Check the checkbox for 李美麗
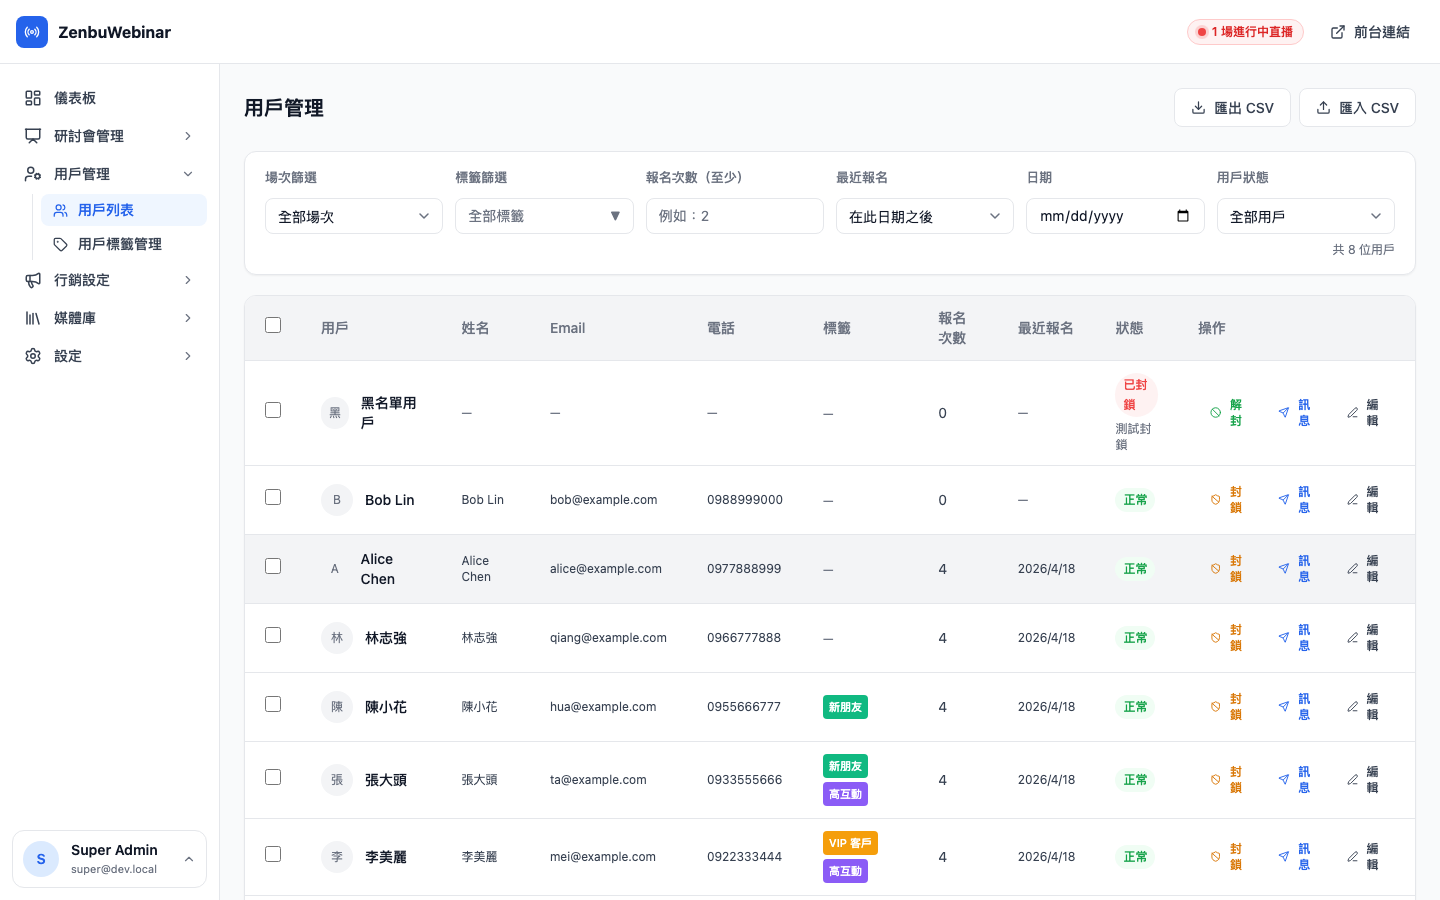The width and height of the screenshot is (1440, 900). tap(273, 853)
